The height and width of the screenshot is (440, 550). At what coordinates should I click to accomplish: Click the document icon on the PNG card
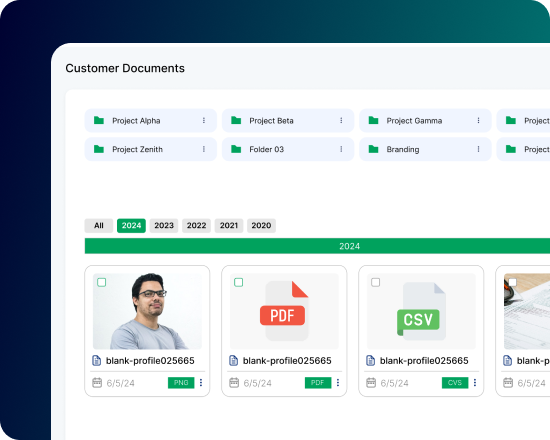point(96,360)
